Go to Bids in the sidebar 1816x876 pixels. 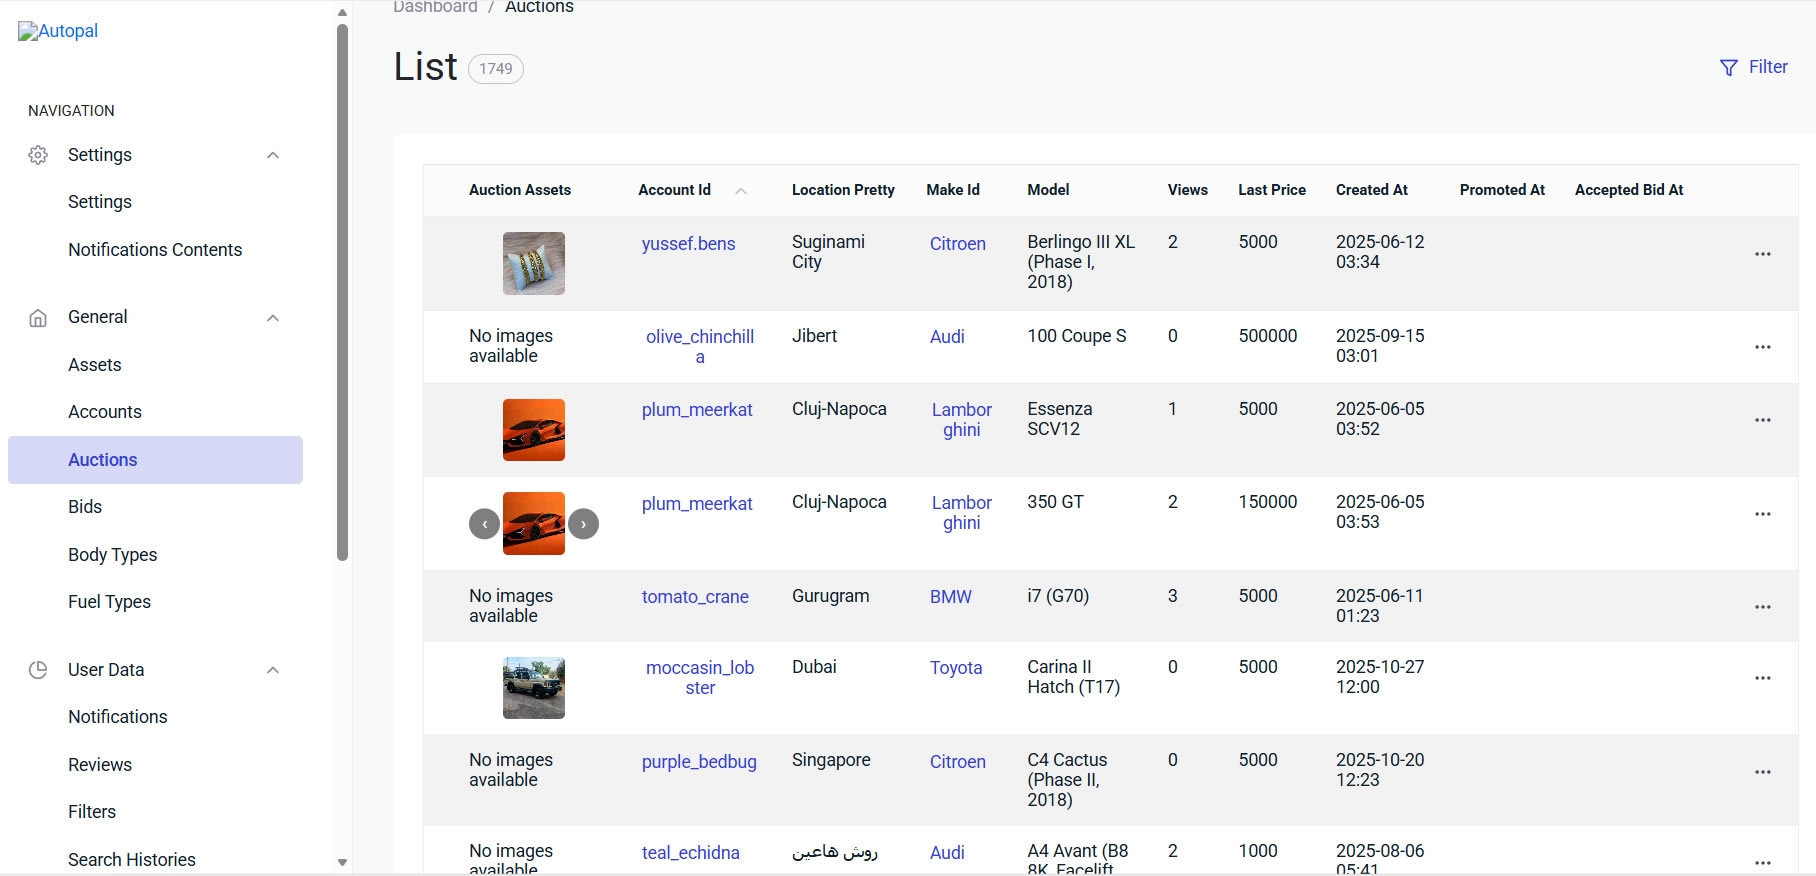point(85,507)
